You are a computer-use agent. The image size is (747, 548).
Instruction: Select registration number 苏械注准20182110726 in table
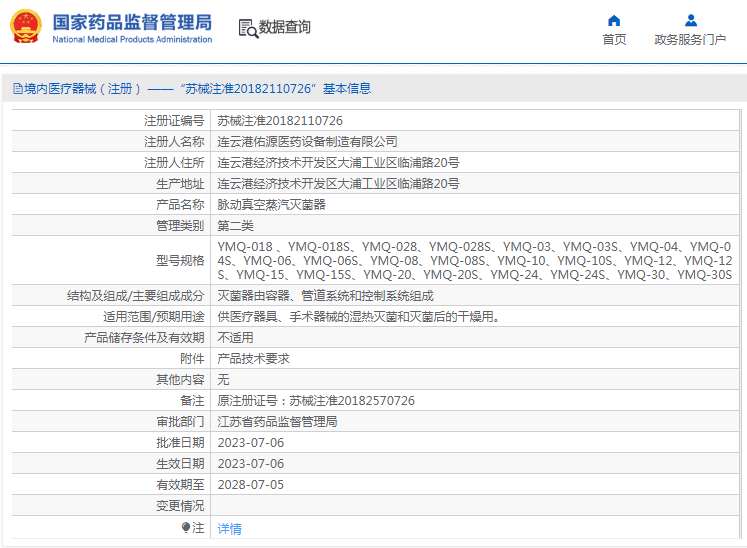pyautogui.click(x=280, y=121)
